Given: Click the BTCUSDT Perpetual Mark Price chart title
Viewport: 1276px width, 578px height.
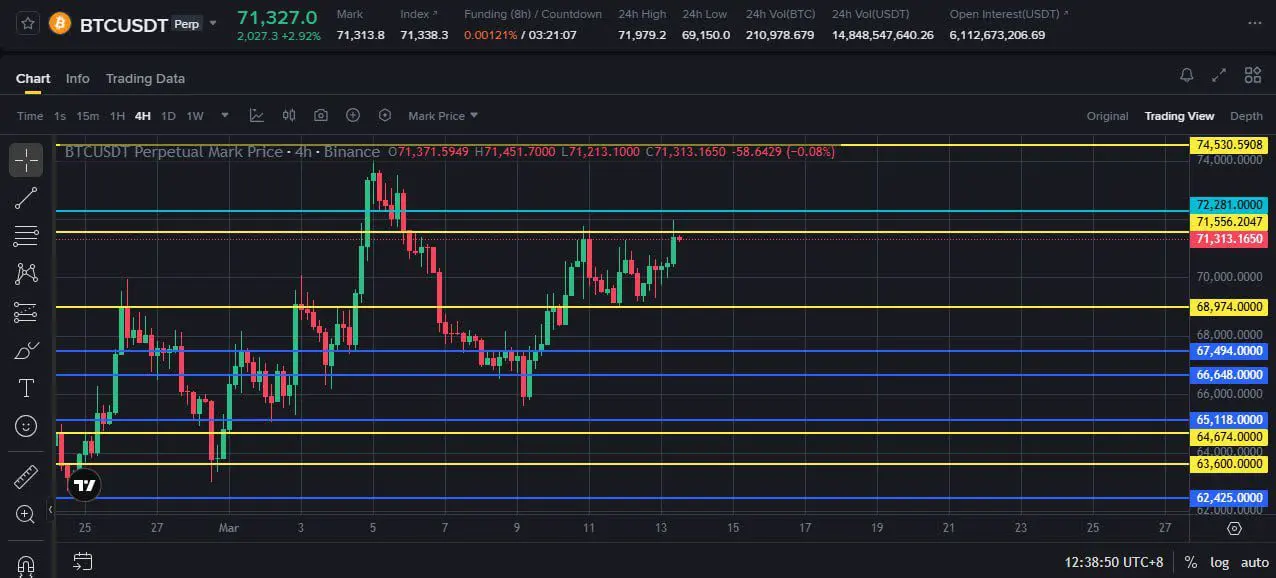Looking at the screenshot, I should click(173, 152).
